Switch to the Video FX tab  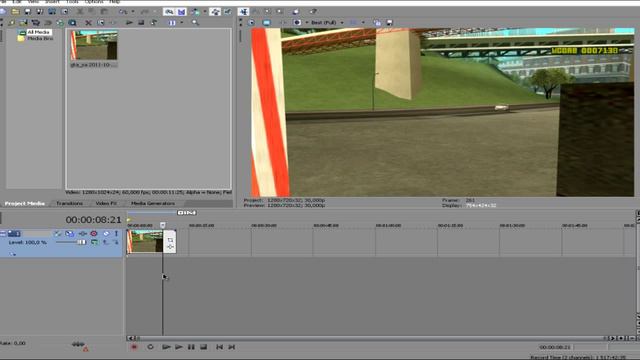(106, 203)
